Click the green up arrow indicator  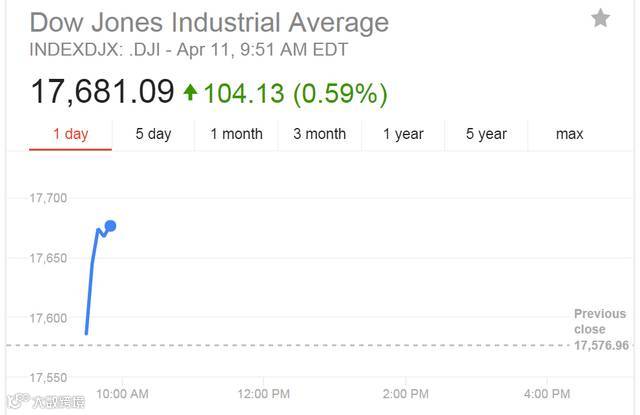pyautogui.click(x=190, y=92)
